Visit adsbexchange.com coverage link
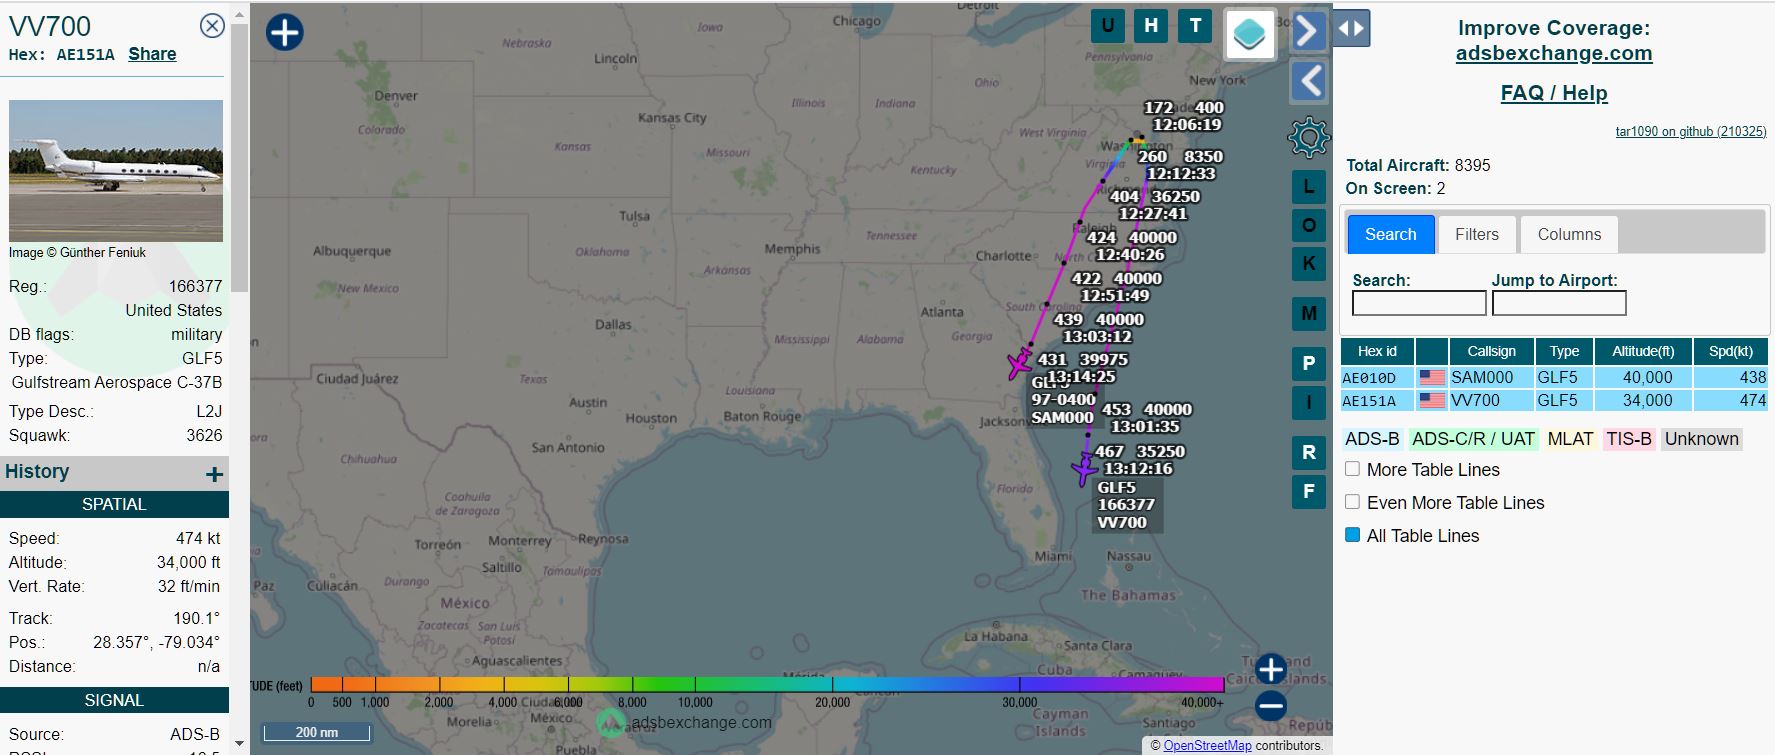Screen dimensions: 1775x755 tap(1554, 54)
